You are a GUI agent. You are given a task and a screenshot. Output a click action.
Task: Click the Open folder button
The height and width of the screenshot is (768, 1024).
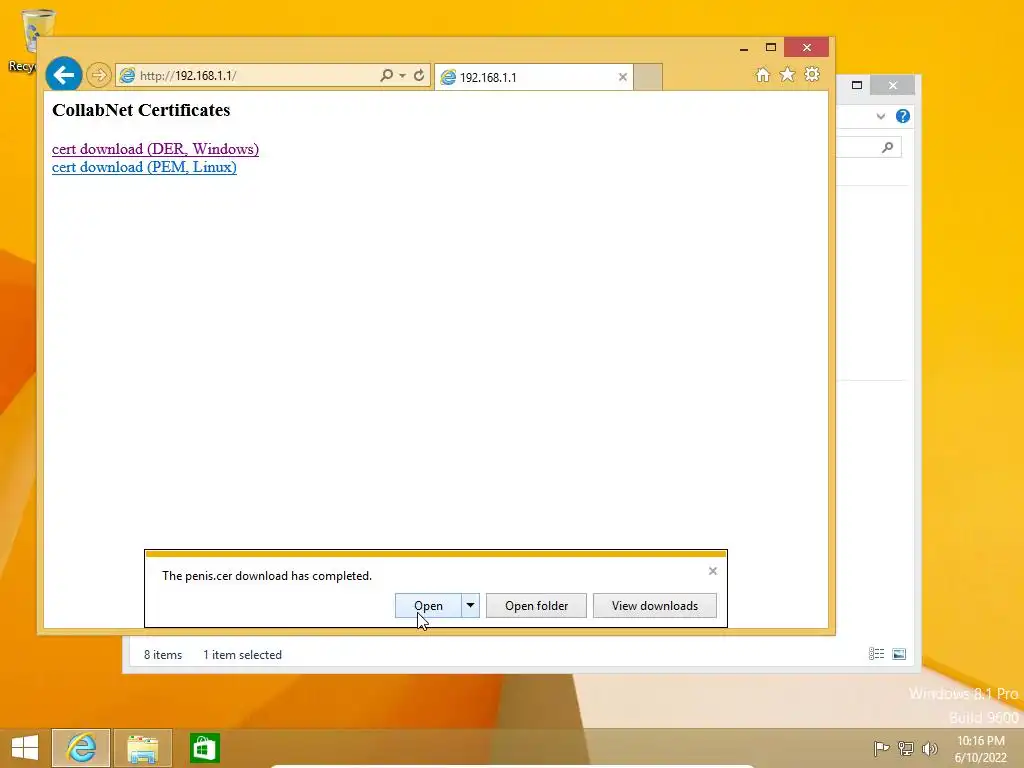coord(536,605)
